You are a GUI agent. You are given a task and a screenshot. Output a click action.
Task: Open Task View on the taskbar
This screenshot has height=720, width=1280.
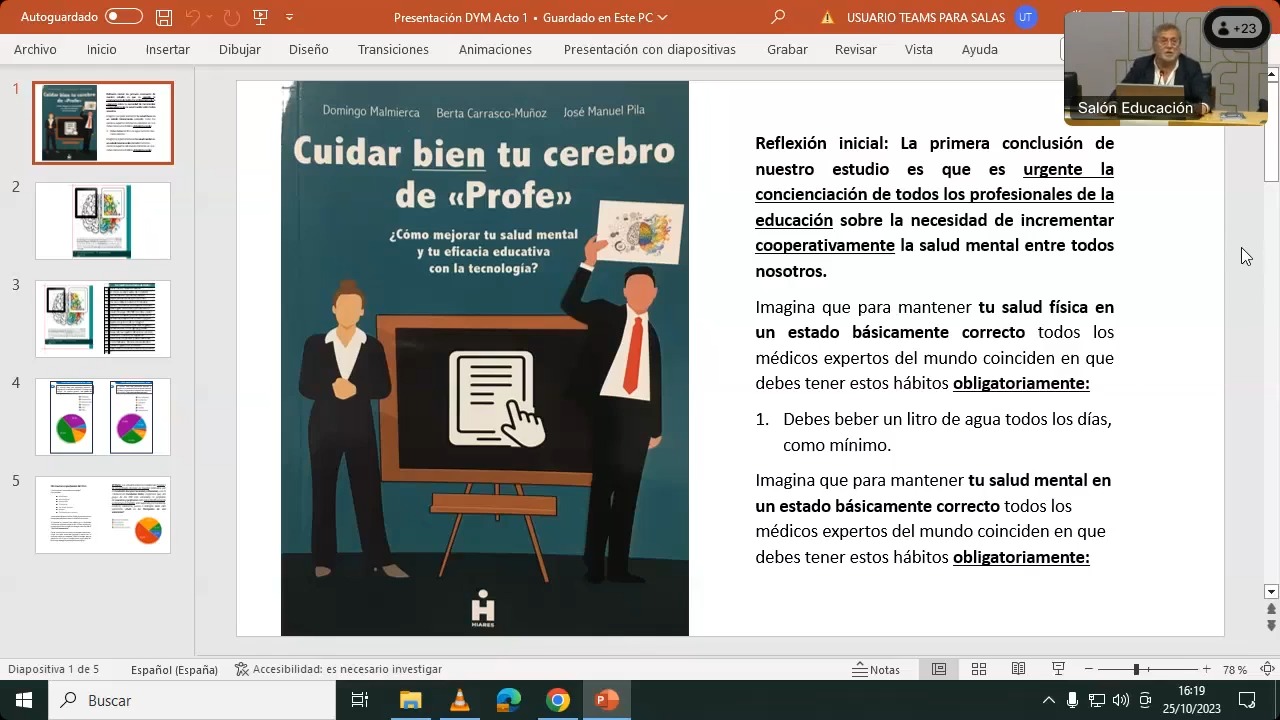(360, 700)
